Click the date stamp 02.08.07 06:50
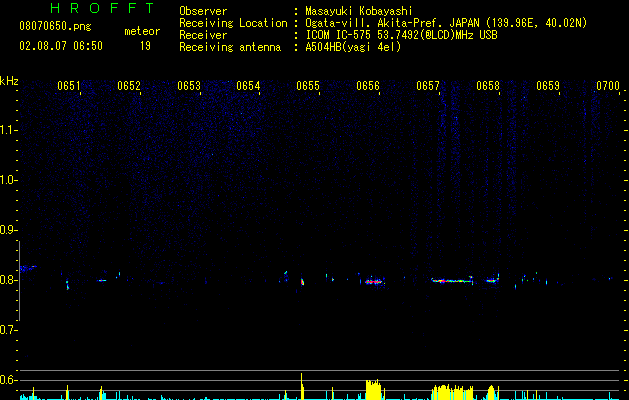The image size is (629, 400). point(61,46)
